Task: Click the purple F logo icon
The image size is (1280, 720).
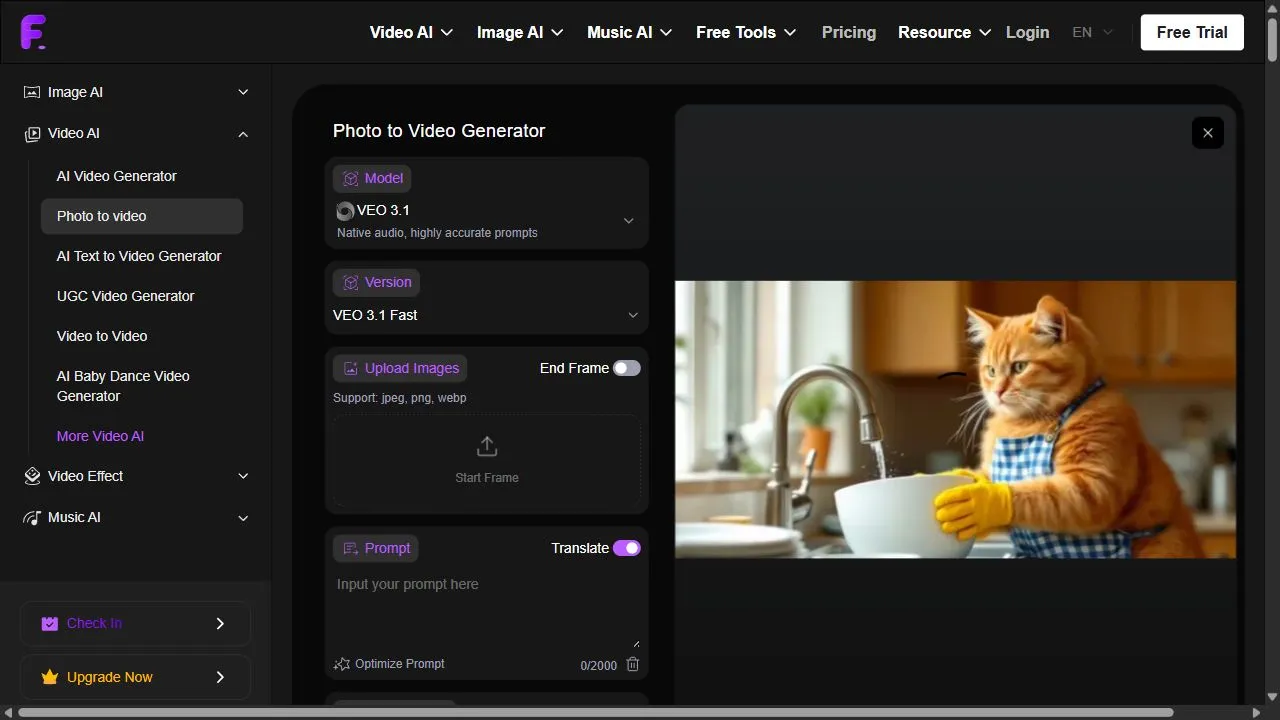Action: 33,32
